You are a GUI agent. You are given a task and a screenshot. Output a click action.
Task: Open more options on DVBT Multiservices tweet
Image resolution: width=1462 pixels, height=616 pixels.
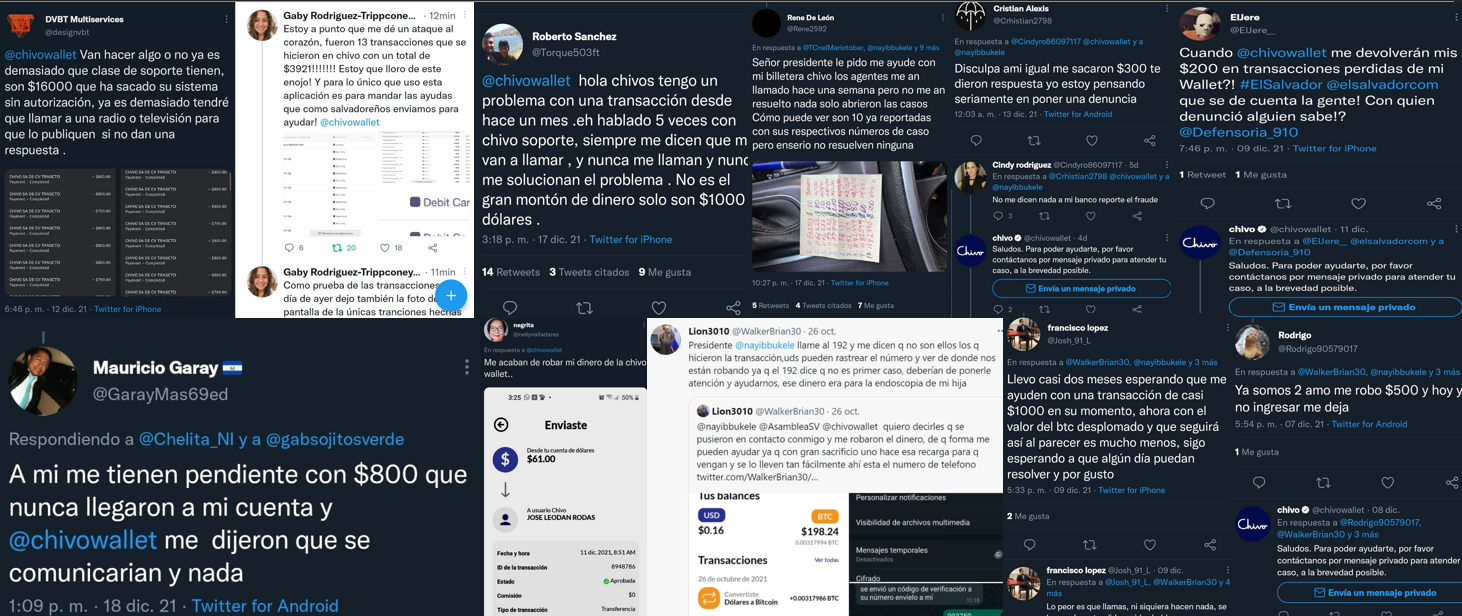click(226, 19)
